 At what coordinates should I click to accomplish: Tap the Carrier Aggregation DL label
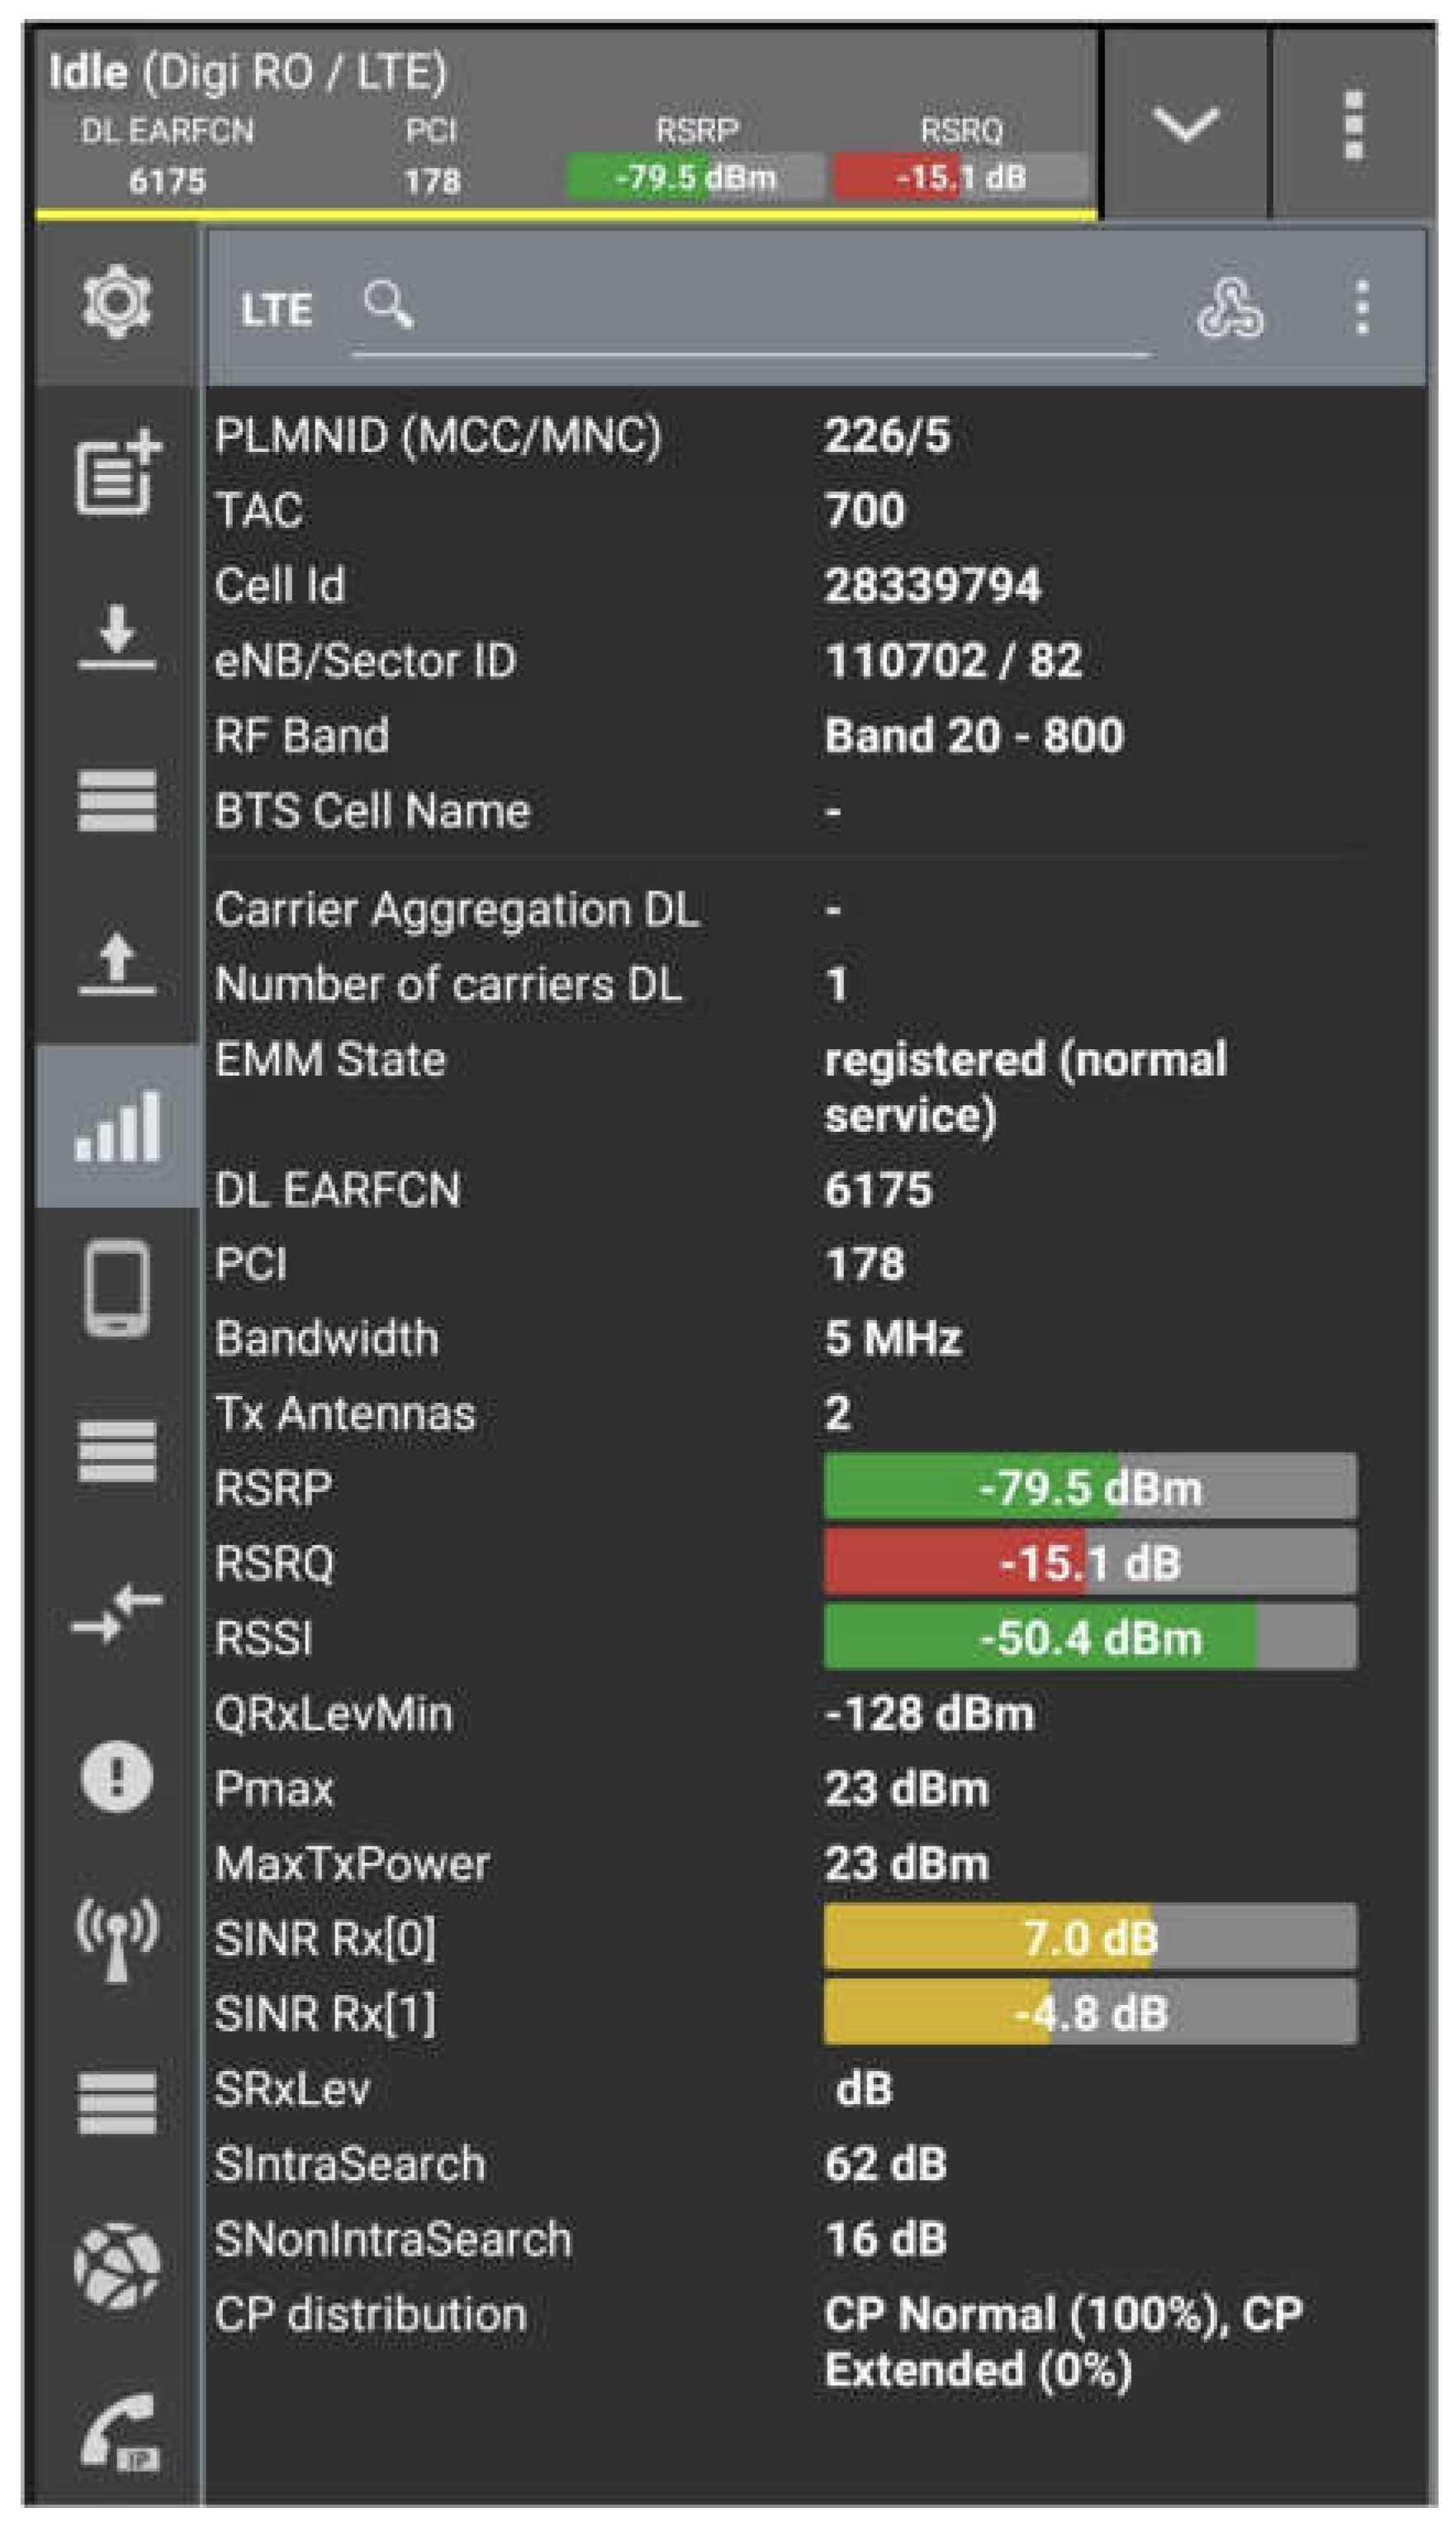(x=457, y=911)
